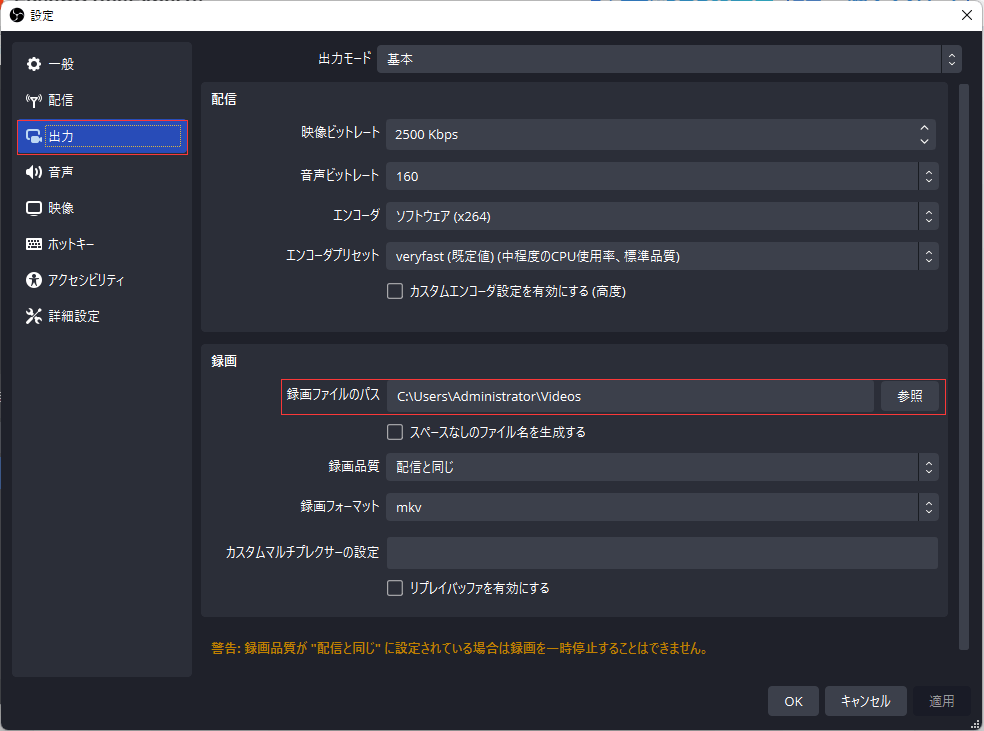Open Advanced (詳細設定) tools icon
This screenshot has height=731, width=984.
[34, 316]
